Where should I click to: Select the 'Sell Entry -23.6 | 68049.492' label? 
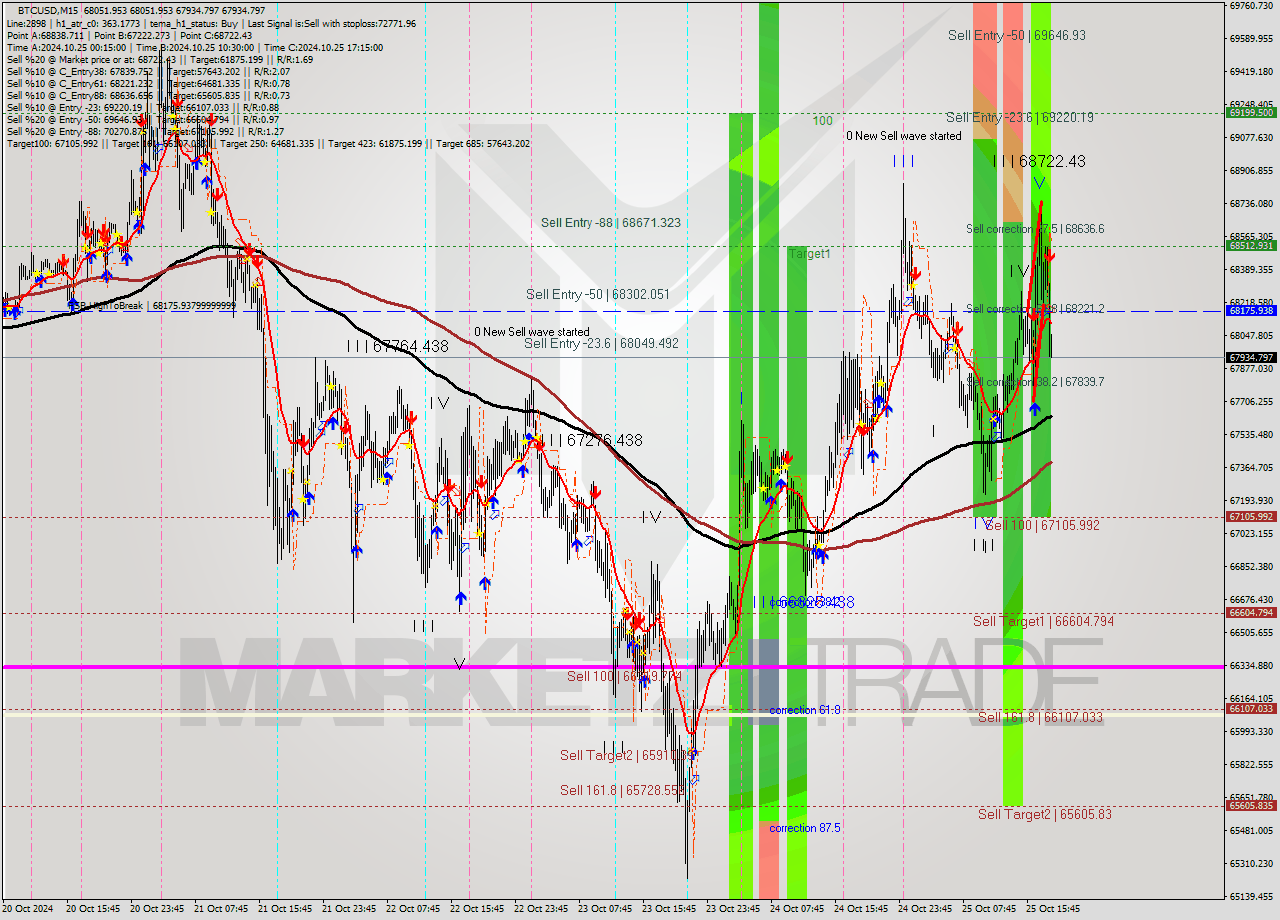(601, 343)
